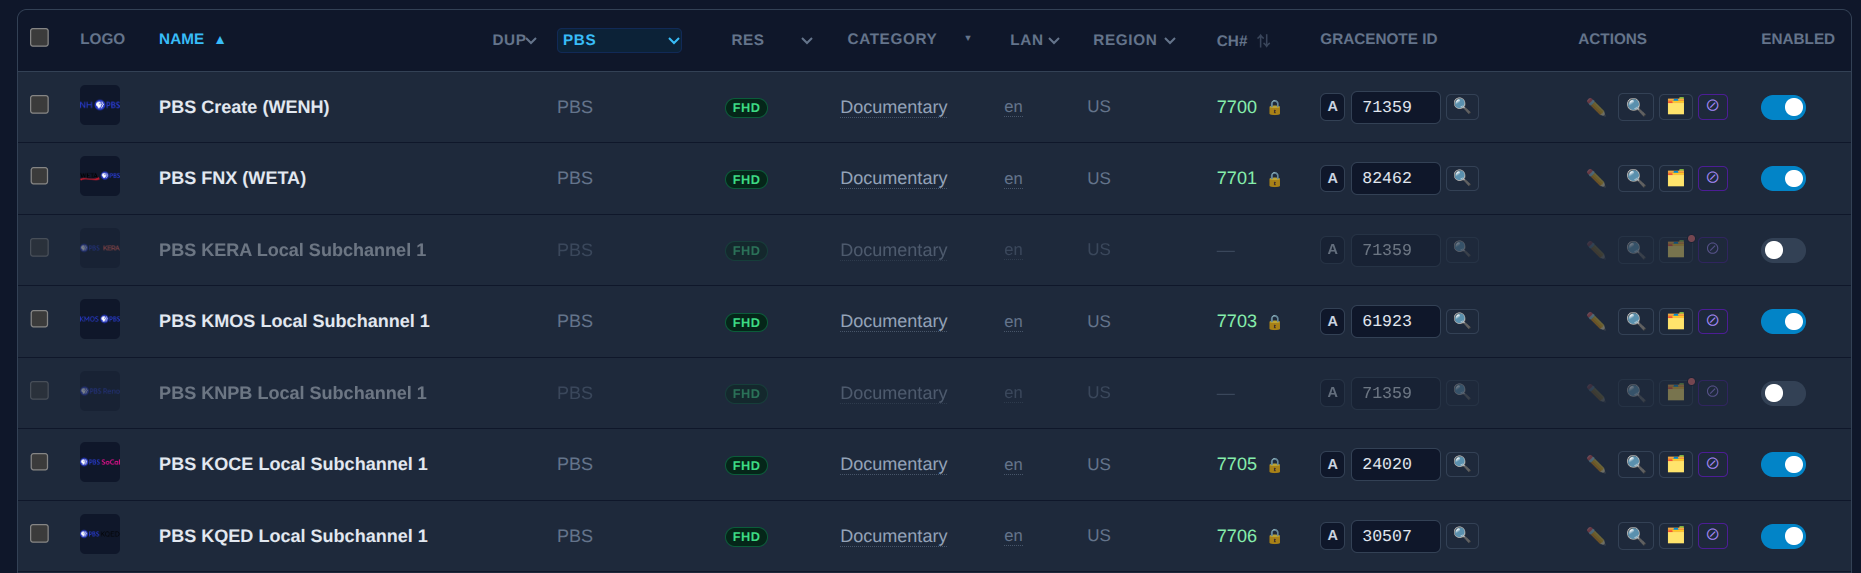Open the PBS filter dropdown in header

[x=619, y=40]
